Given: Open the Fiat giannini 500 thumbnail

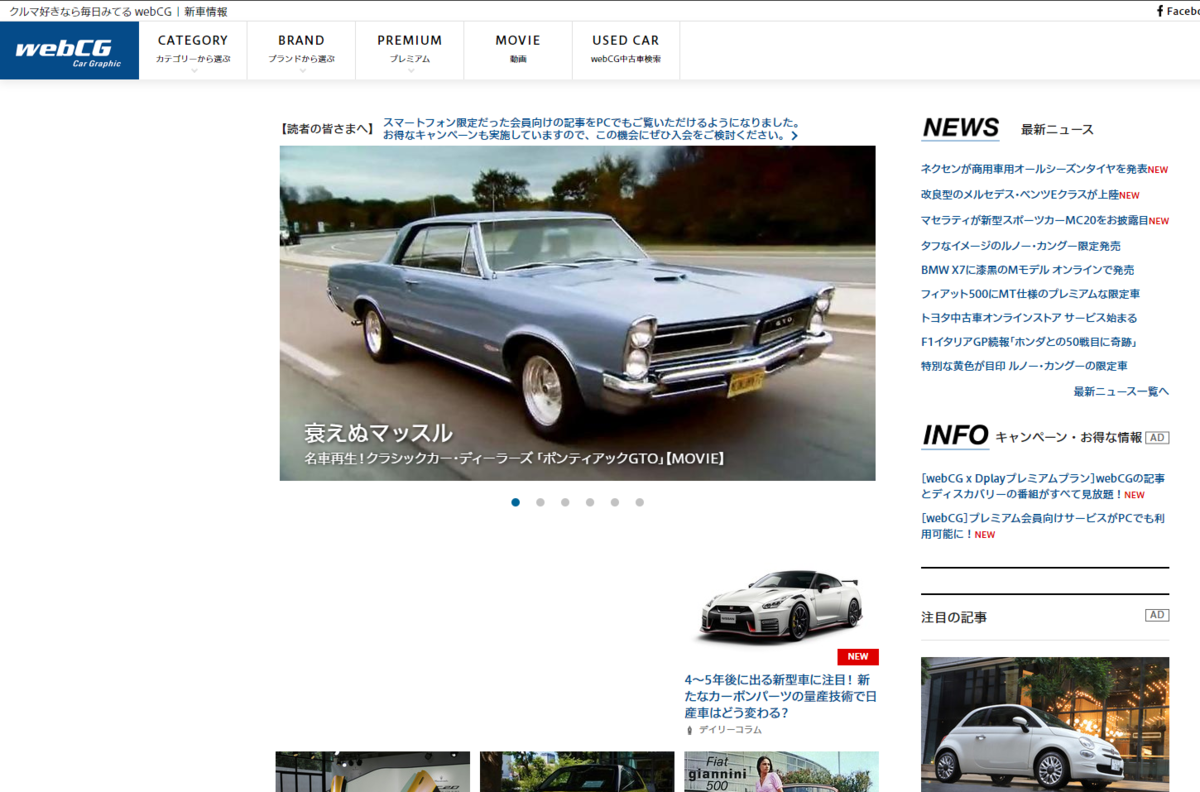Looking at the screenshot, I should (781, 772).
